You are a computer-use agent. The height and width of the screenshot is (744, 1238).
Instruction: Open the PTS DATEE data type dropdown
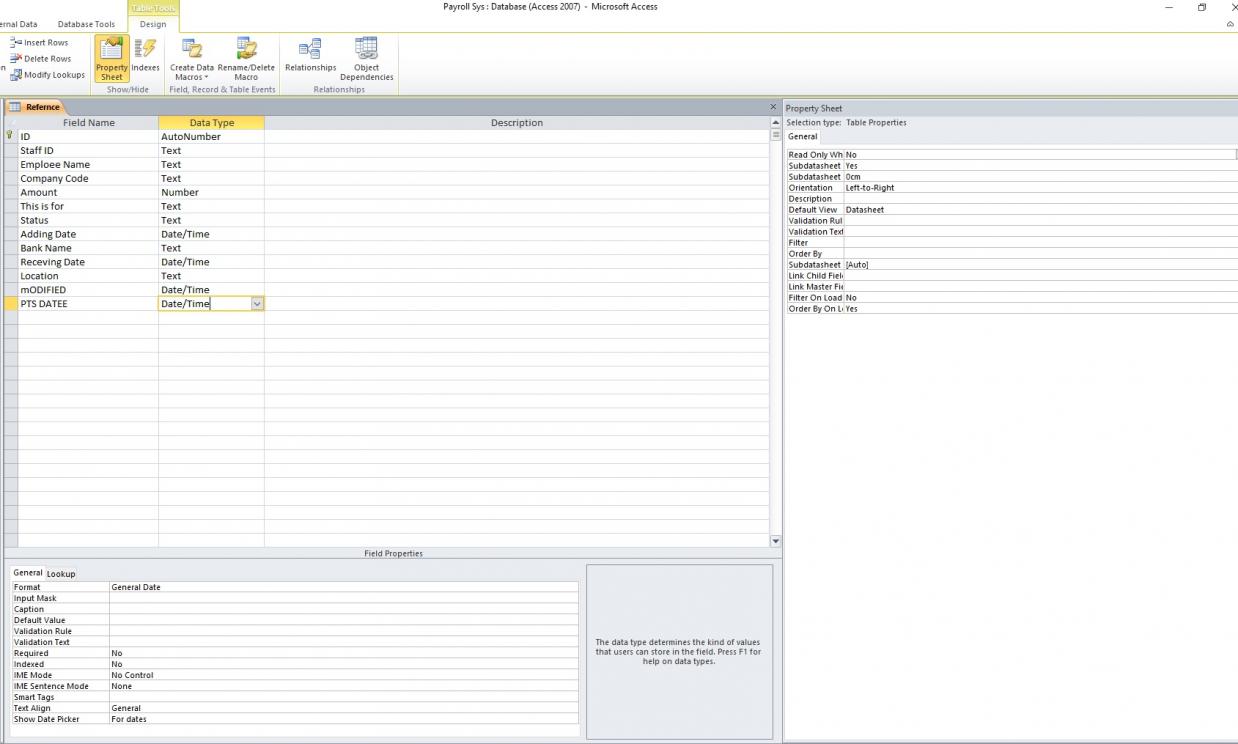coord(257,304)
